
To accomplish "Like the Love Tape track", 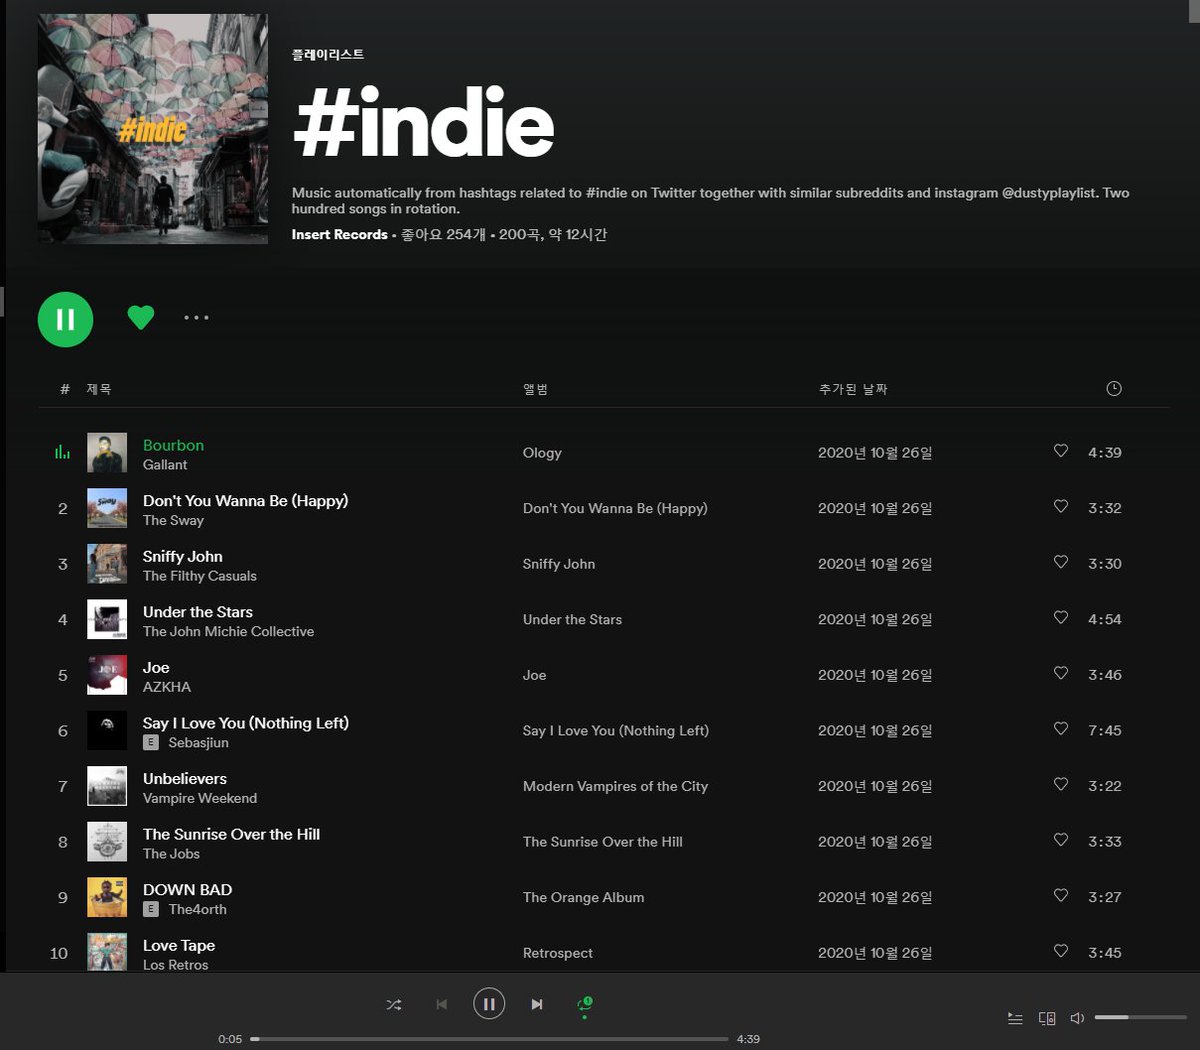I will 1061,951.
